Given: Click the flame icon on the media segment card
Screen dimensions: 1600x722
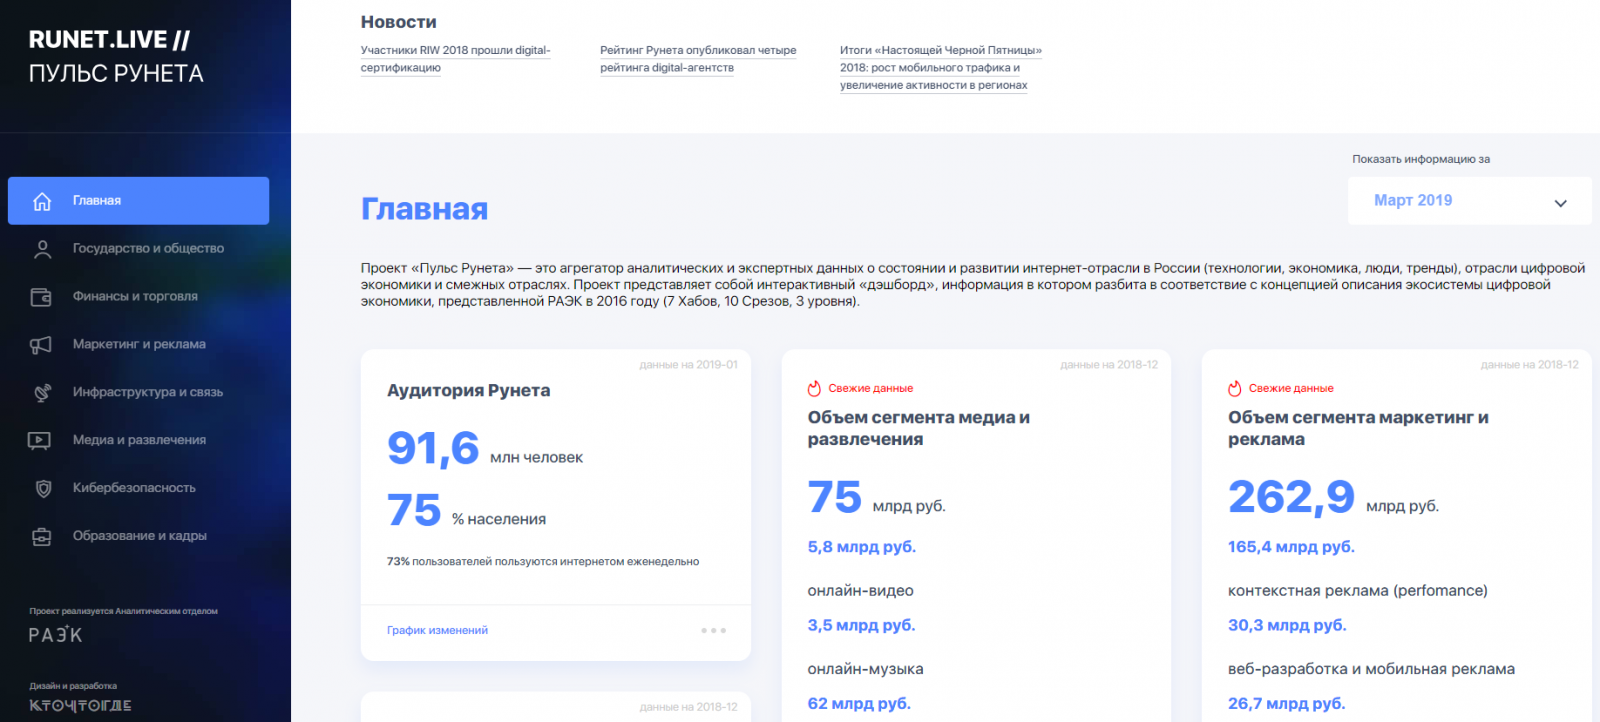Looking at the screenshot, I should [x=814, y=388].
